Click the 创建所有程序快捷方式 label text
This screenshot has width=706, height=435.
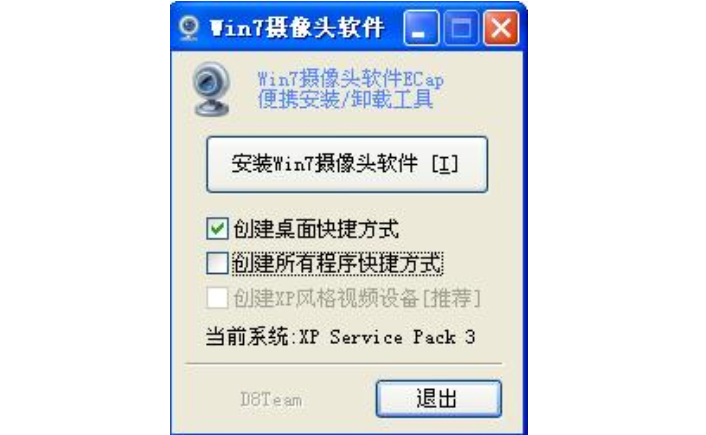point(337,263)
